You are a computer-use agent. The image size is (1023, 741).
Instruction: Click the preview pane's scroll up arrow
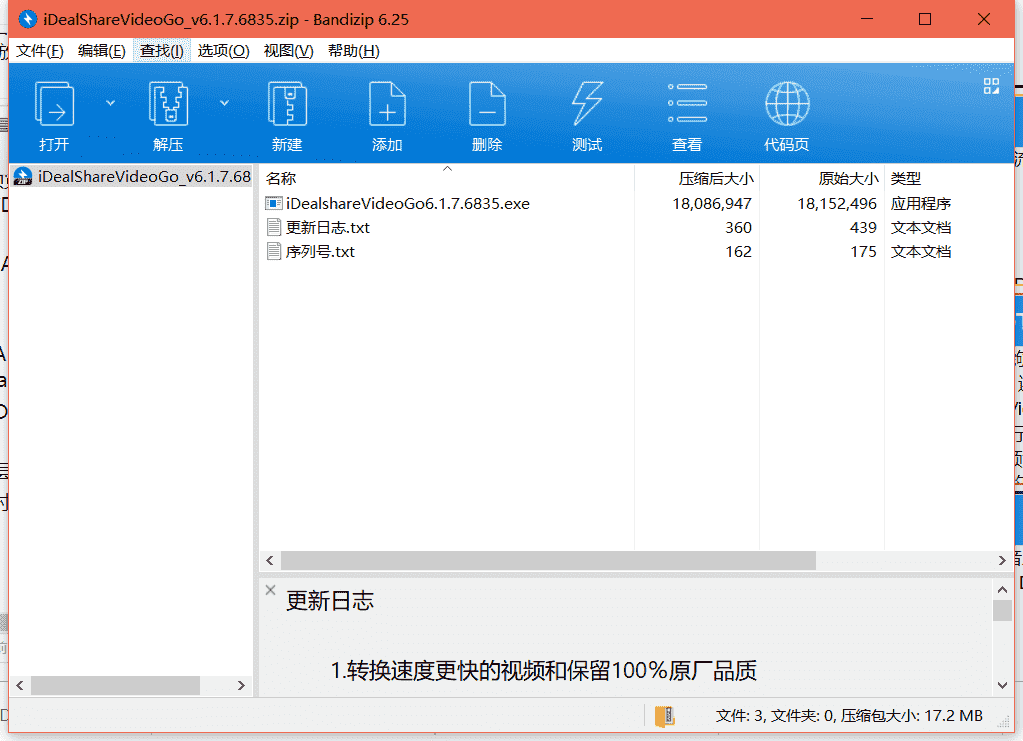coord(1002,590)
